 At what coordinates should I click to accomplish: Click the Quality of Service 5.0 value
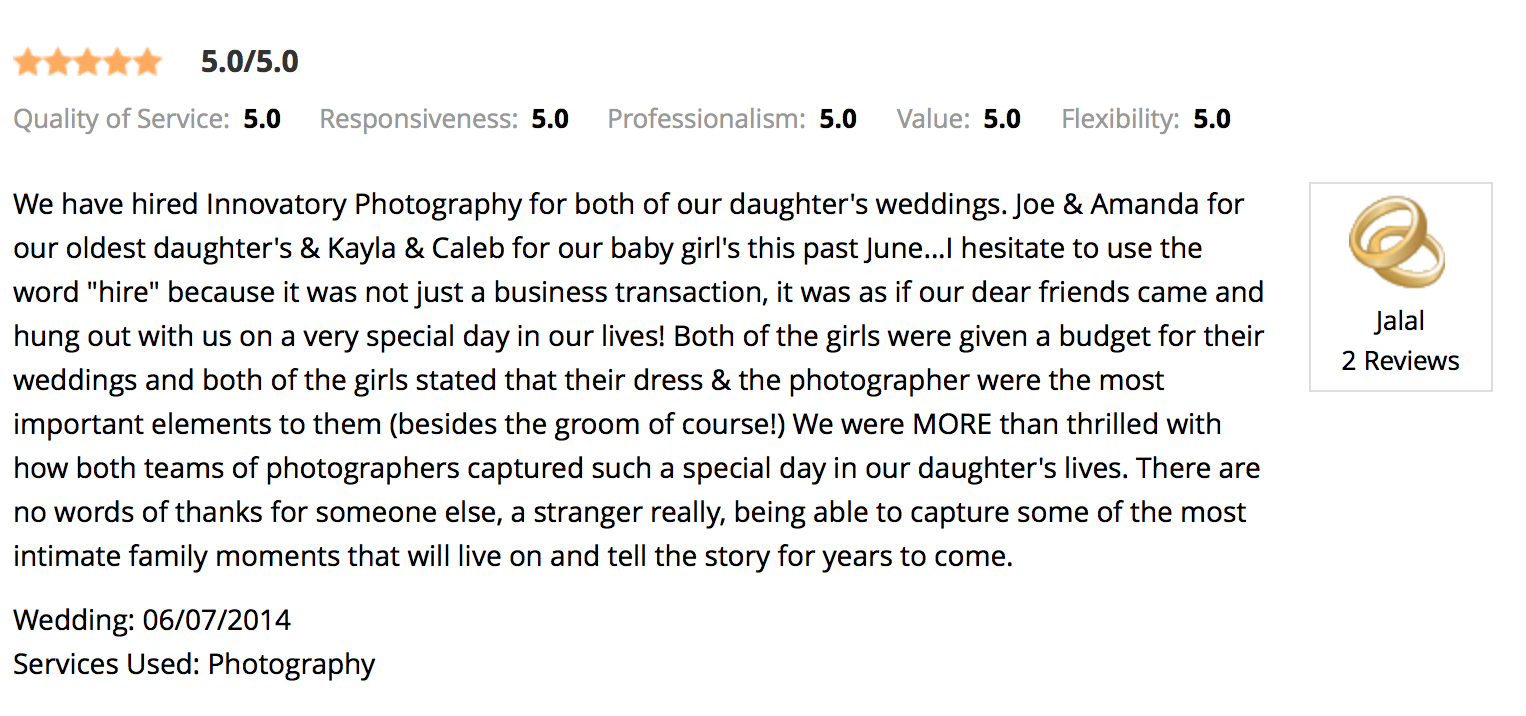[262, 120]
